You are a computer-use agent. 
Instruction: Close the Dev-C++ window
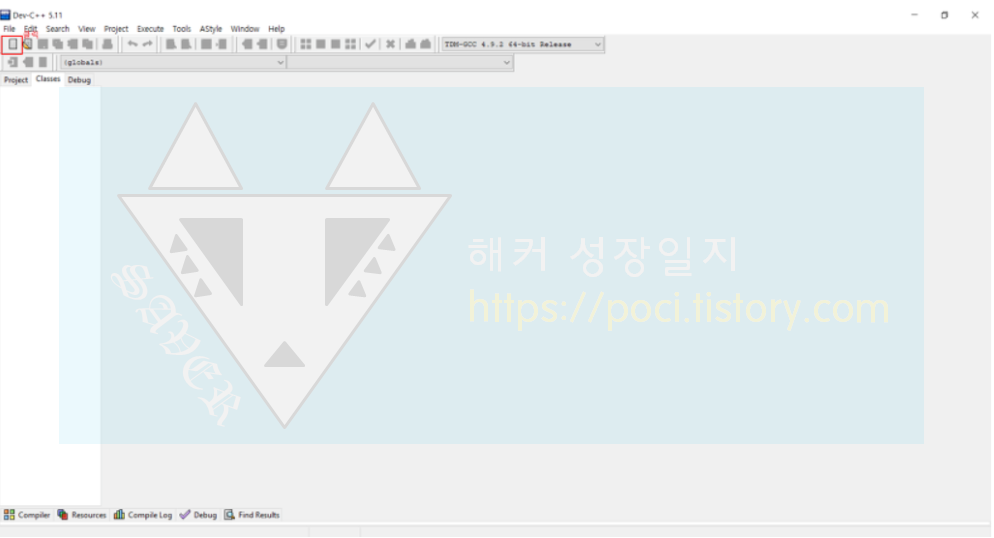pyautogui.click(x=975, y=15)
